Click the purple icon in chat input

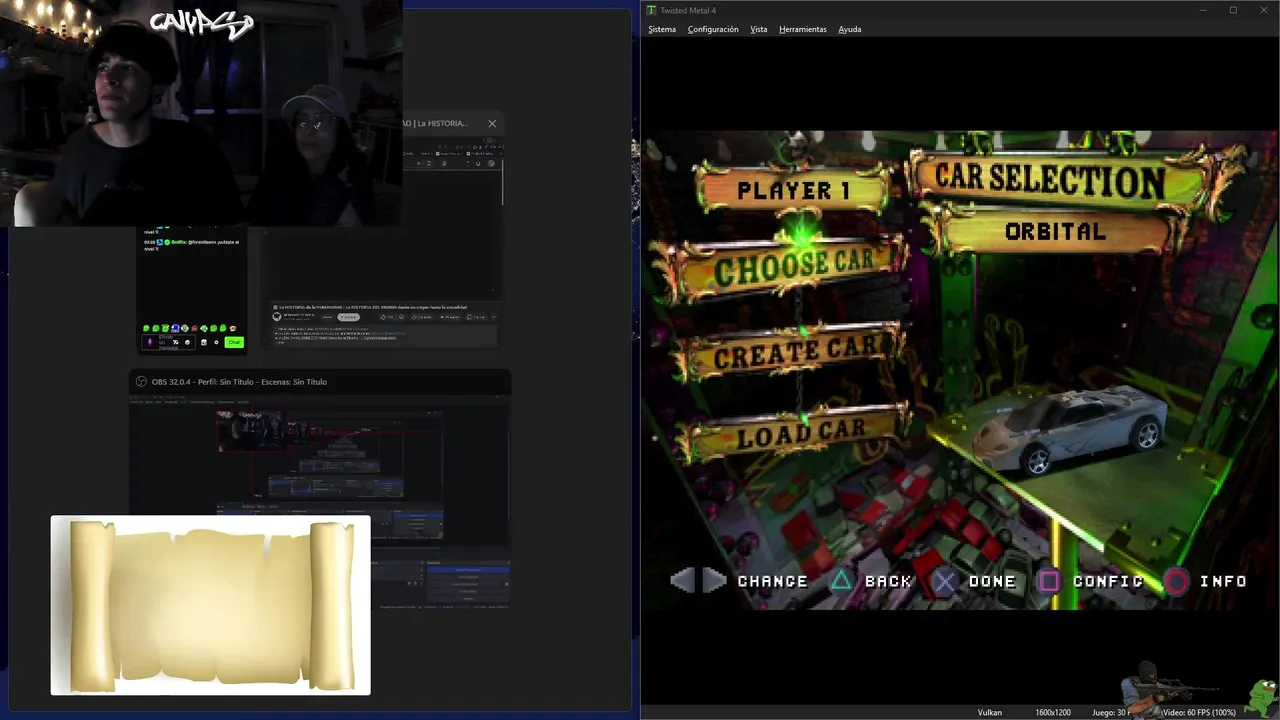pos(150,342)
